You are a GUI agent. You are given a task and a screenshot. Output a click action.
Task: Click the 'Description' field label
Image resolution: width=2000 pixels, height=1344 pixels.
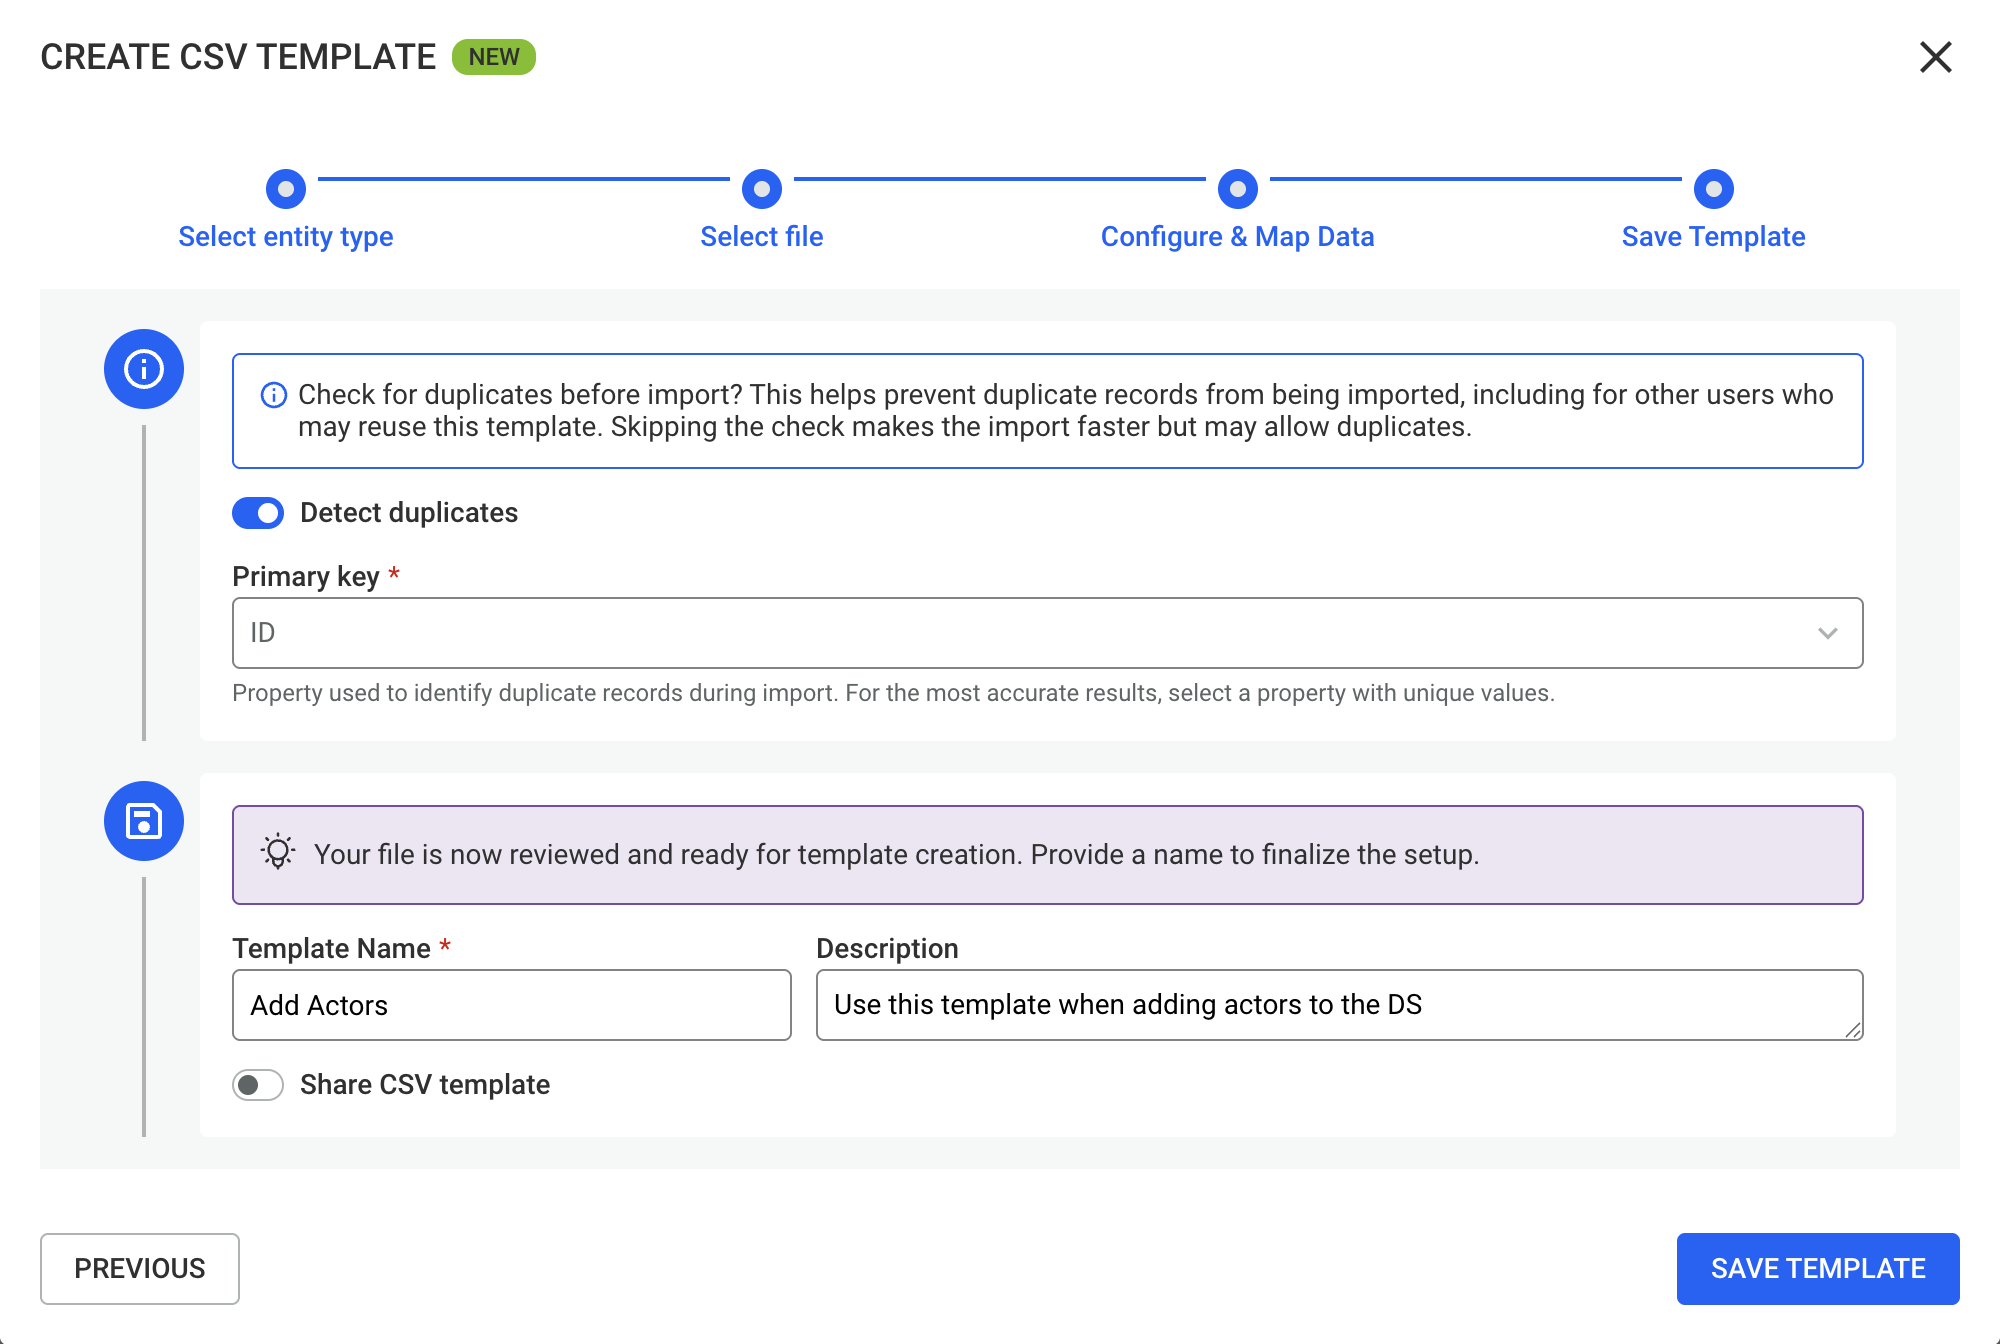coord(888,949)
